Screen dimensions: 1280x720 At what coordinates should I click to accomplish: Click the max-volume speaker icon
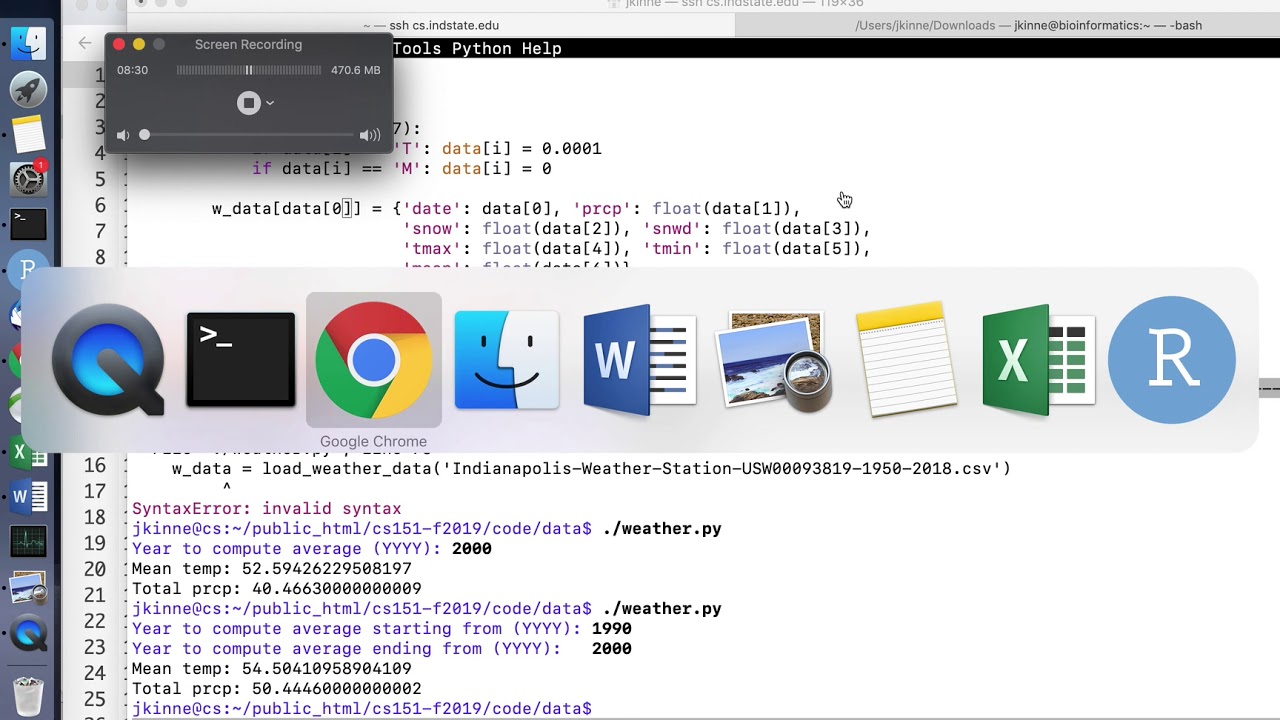coord(370,135)
